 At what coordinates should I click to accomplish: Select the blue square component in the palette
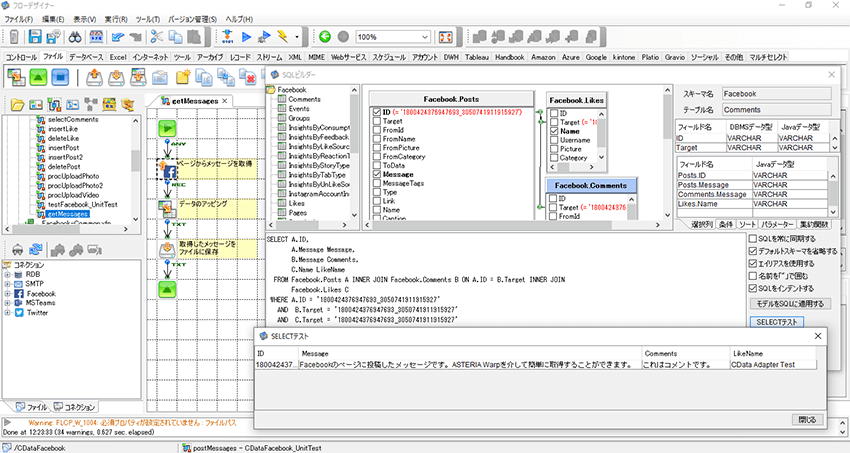60,77
